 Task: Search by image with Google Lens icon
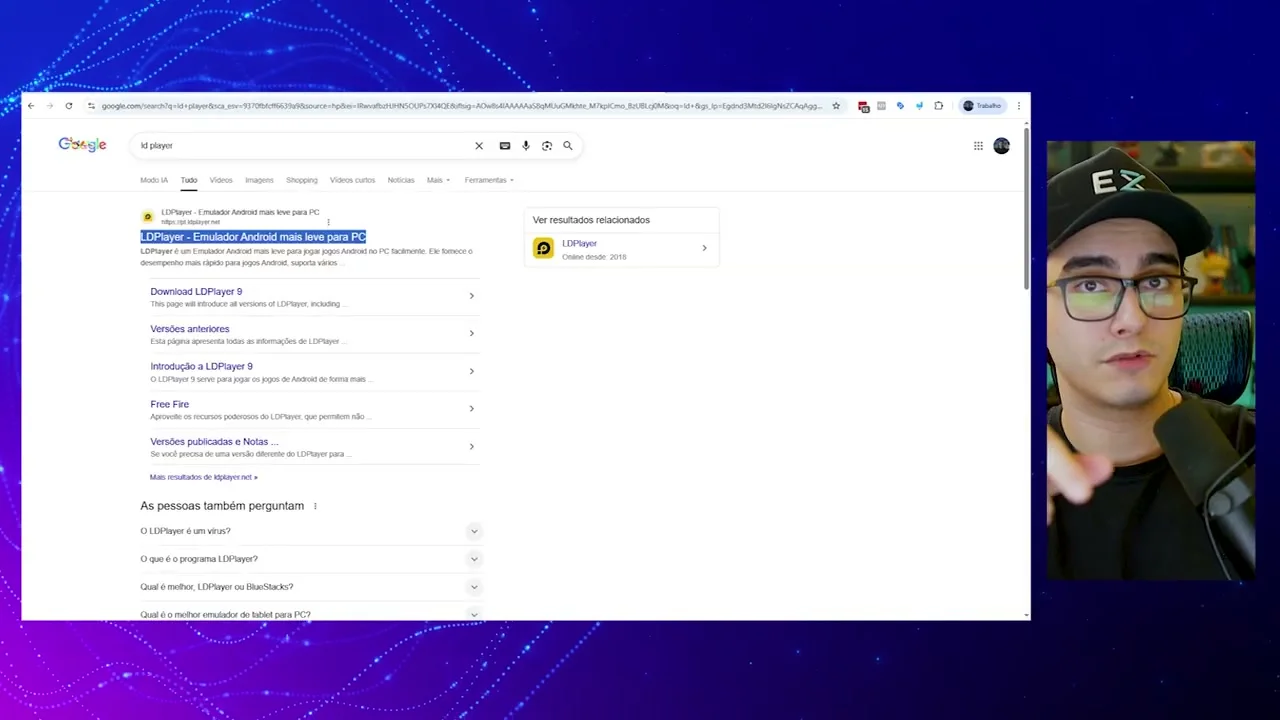click(547, 146)
